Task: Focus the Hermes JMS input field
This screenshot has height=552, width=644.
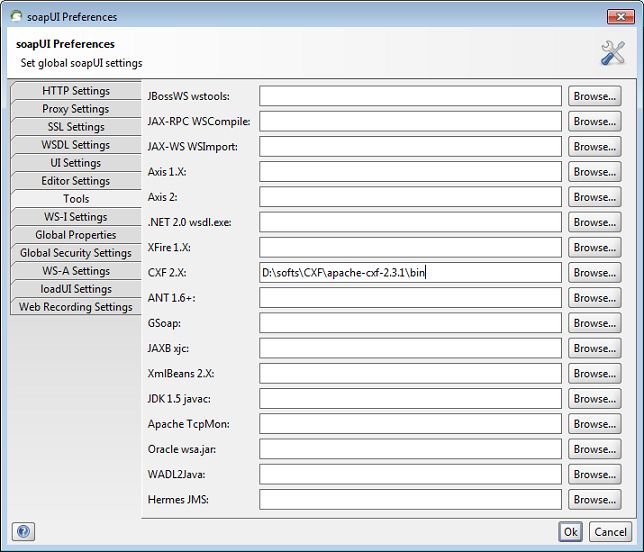Action: pos(410,500)
